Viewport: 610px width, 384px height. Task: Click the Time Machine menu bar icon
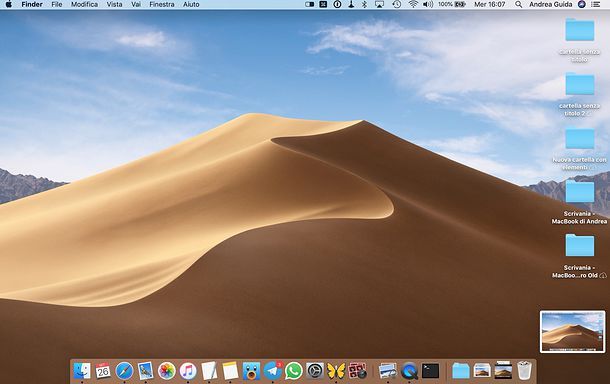pyautogui.click(x=396, y=4)
